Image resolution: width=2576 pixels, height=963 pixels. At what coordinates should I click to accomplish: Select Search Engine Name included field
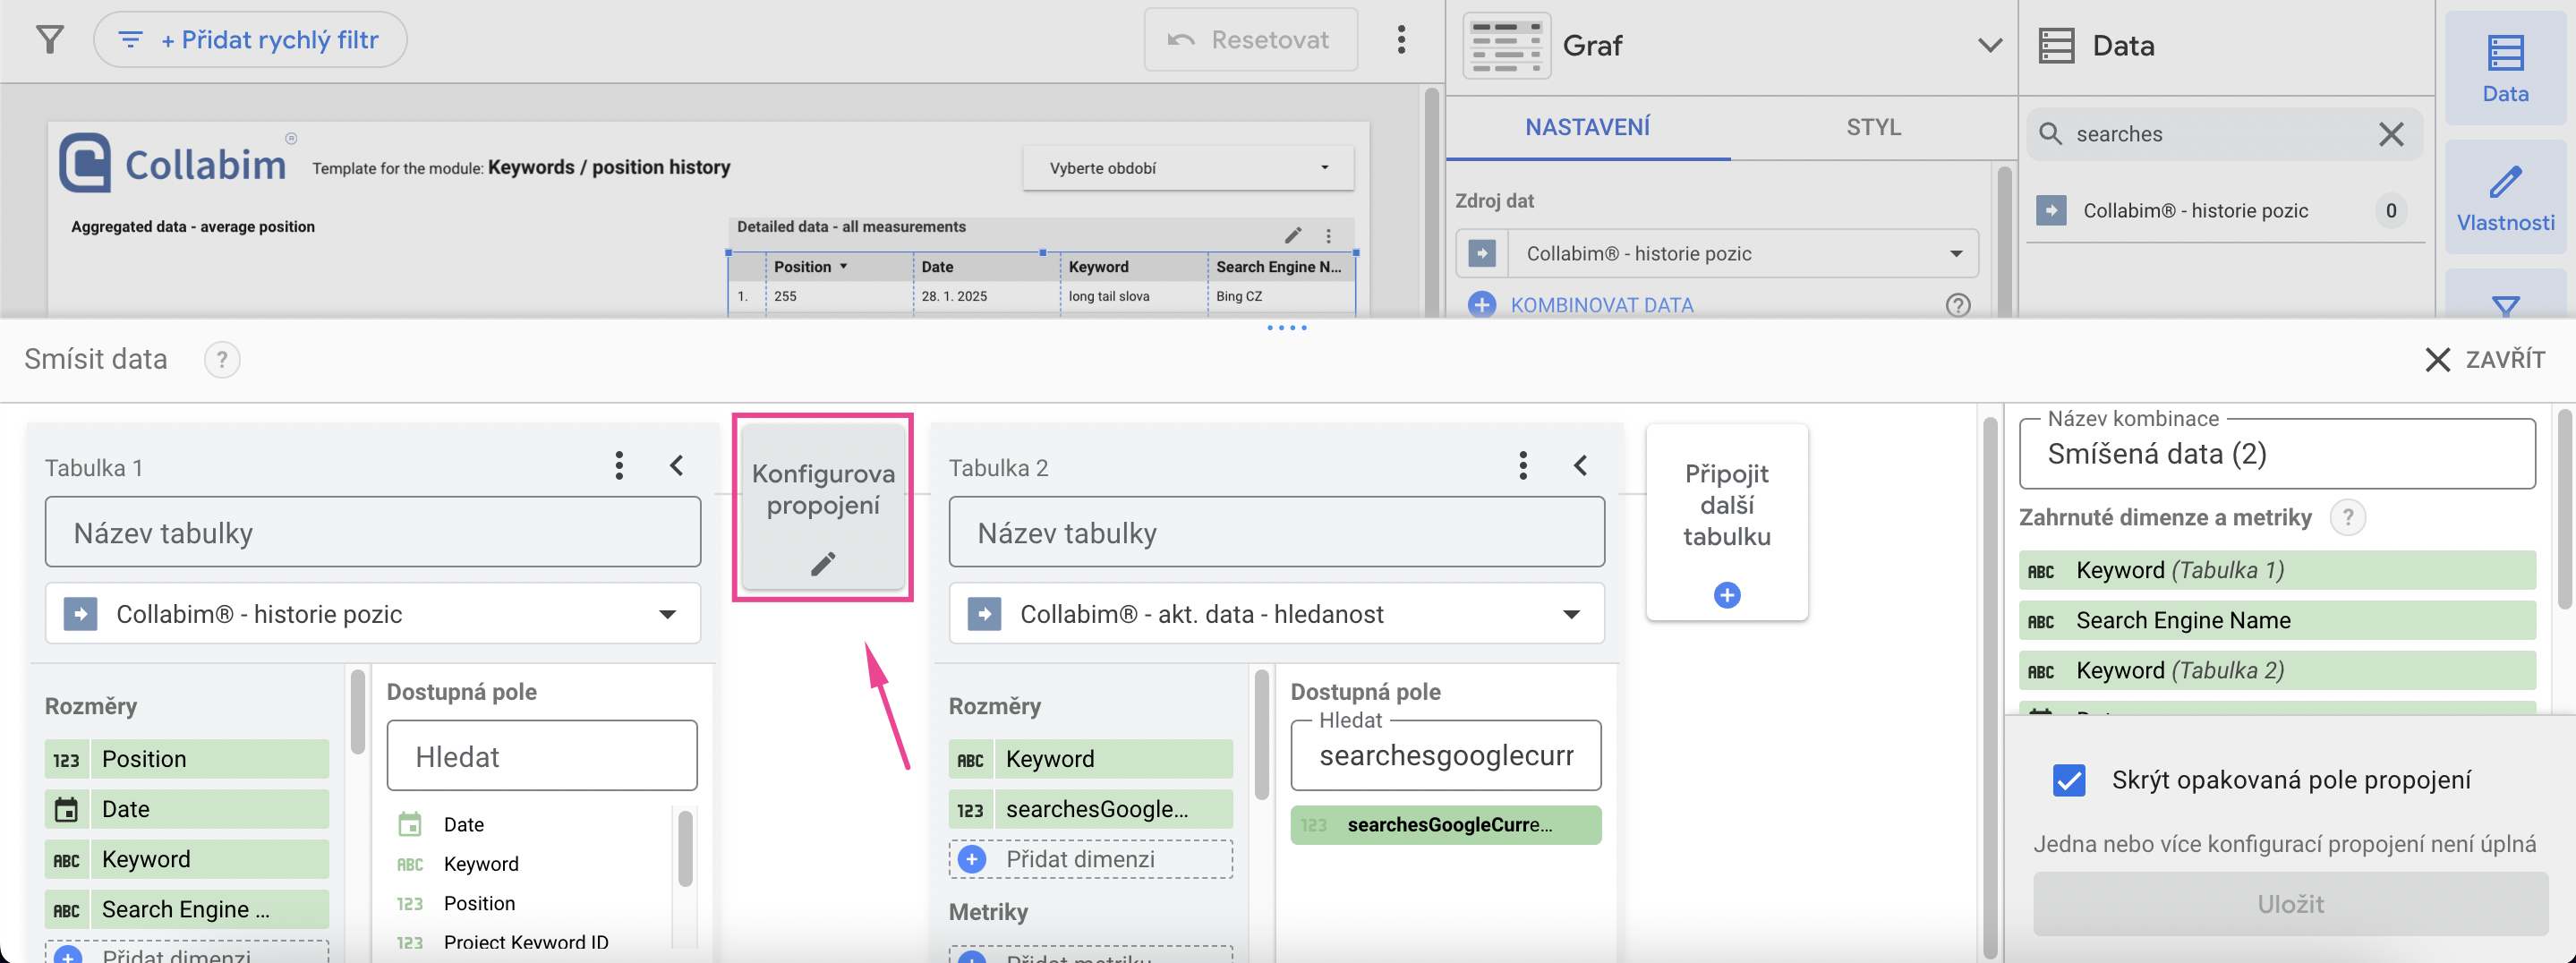2276,620
